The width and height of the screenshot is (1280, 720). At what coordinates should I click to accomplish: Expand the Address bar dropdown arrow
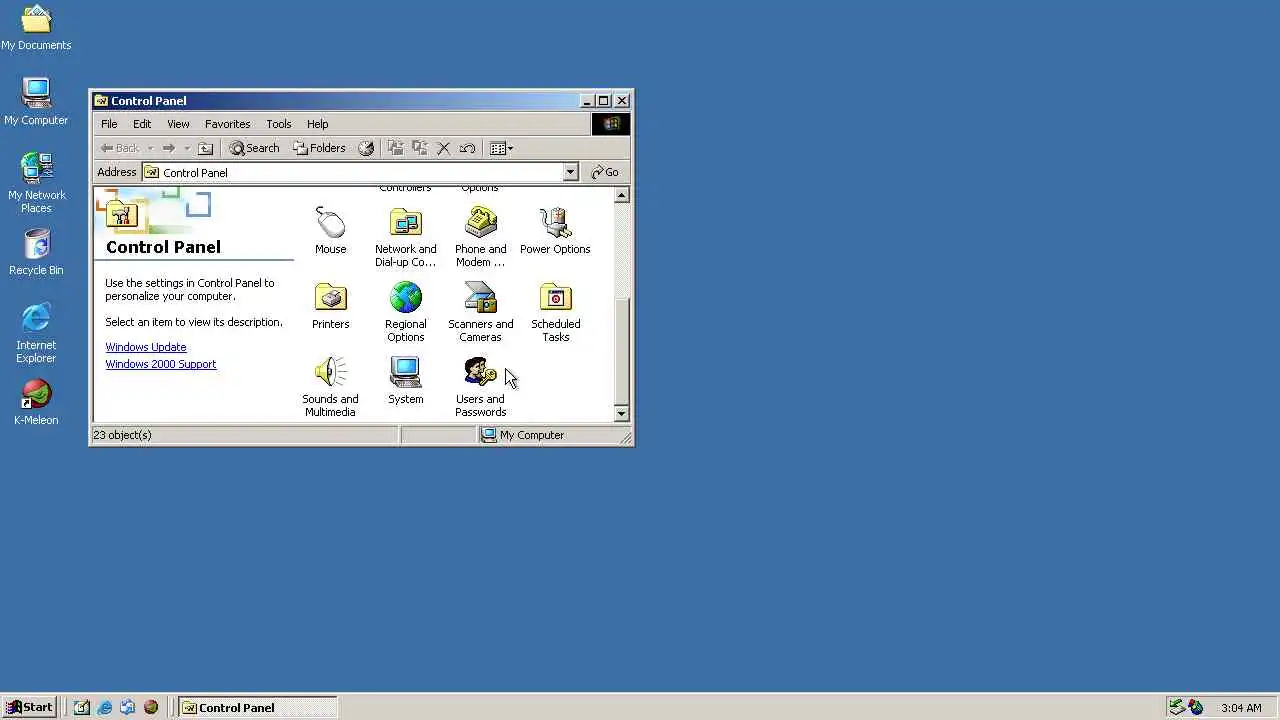point(570,172)
